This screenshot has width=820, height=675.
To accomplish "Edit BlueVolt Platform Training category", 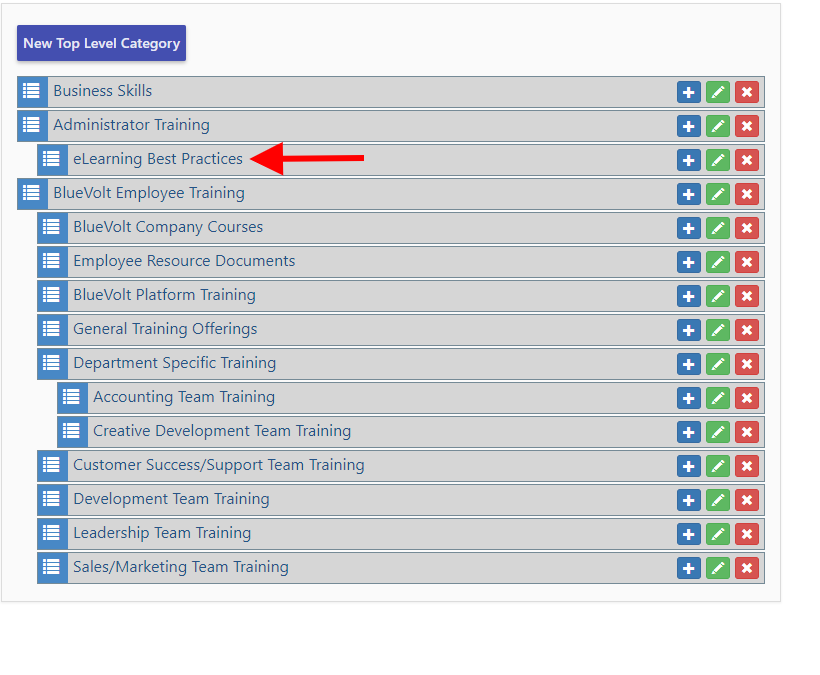I will (718, 296).
